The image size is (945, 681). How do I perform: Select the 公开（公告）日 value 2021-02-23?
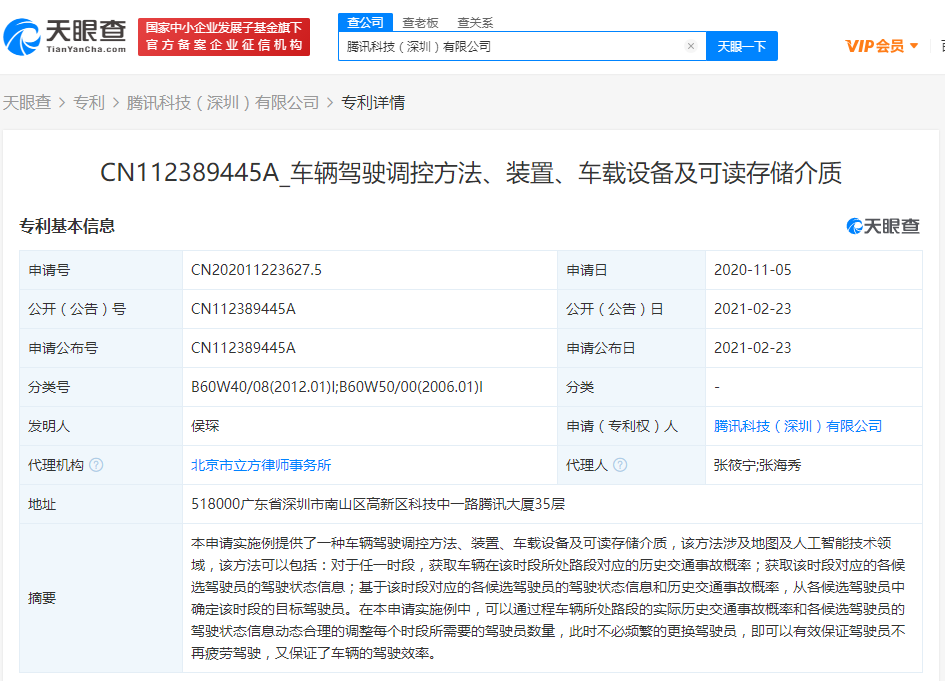pyautogui.click(x=752, y=309)
